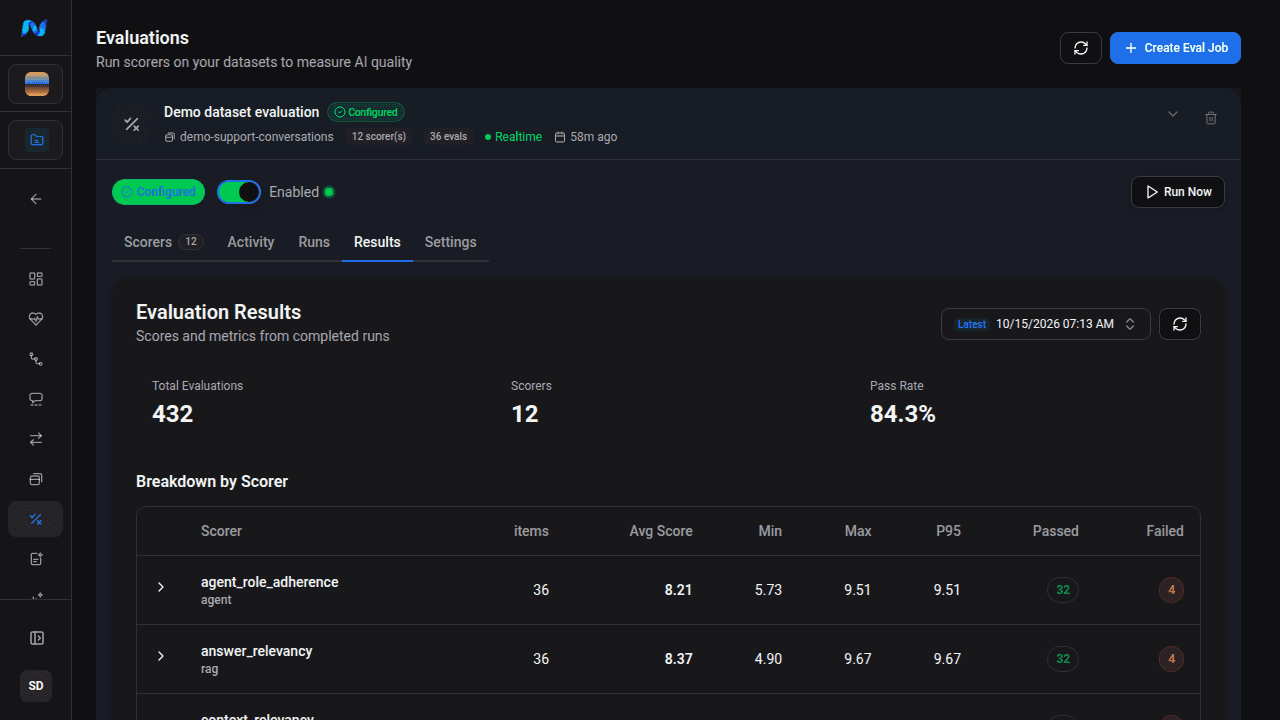This screenshot has width=1280, height=720.
Task: Open the dashboard grid icon
Action: 36,279
